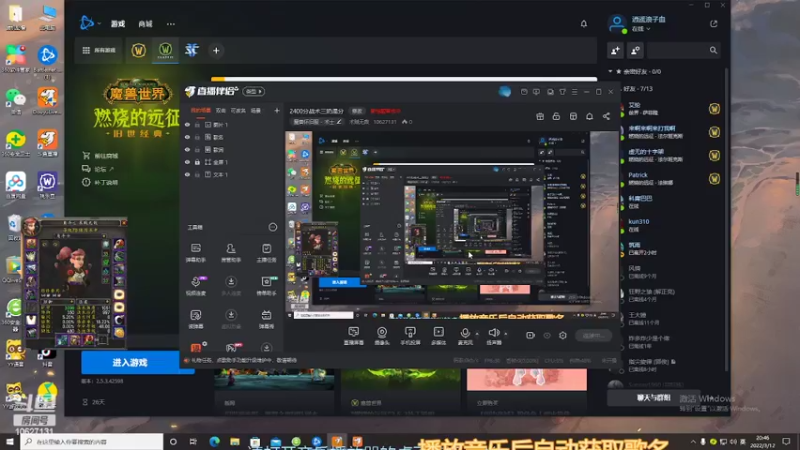
Task: Open the 补丁说明 patch notes link
Action: (x=101, y=182)
